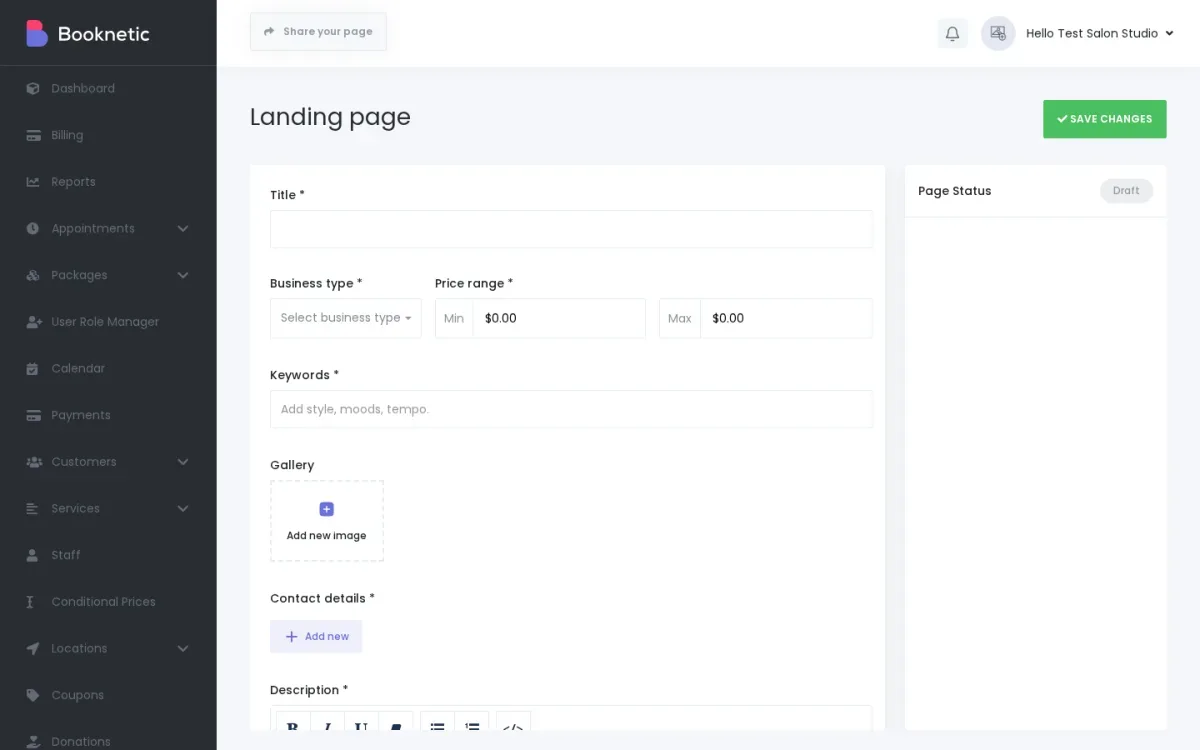Click the Description label

309,690
